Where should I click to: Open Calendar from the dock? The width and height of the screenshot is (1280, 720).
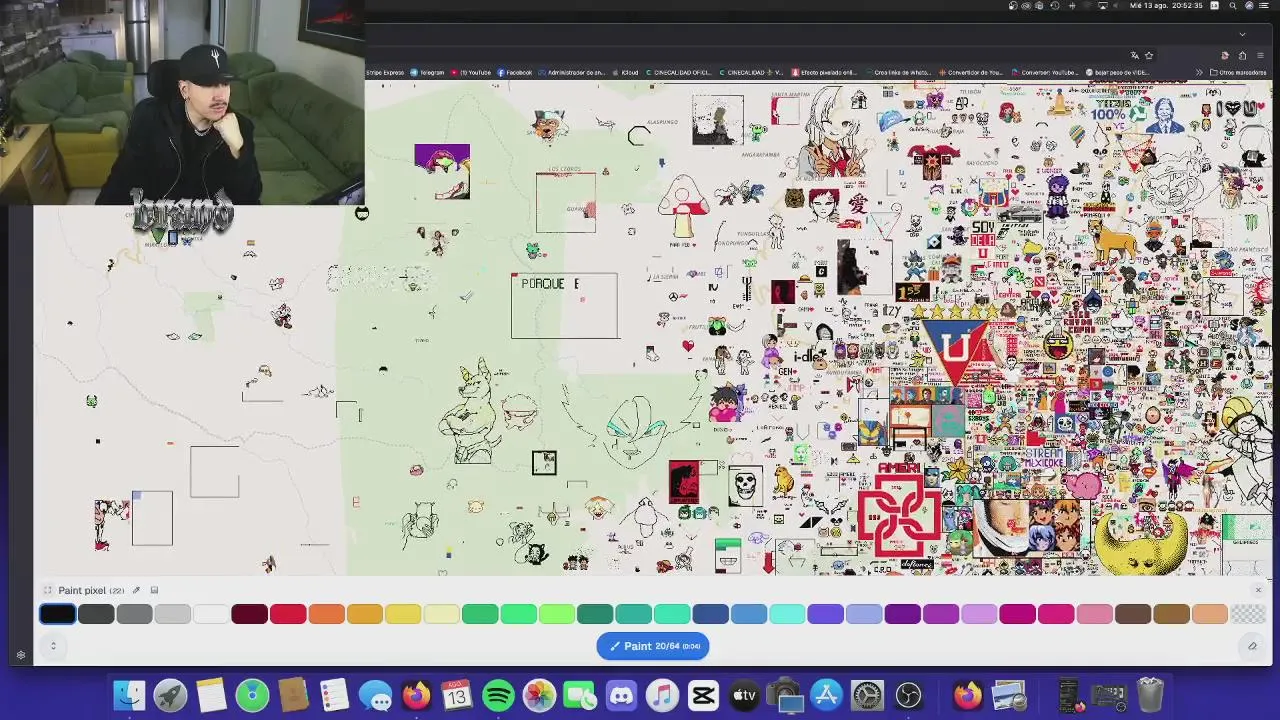point(457,695)
